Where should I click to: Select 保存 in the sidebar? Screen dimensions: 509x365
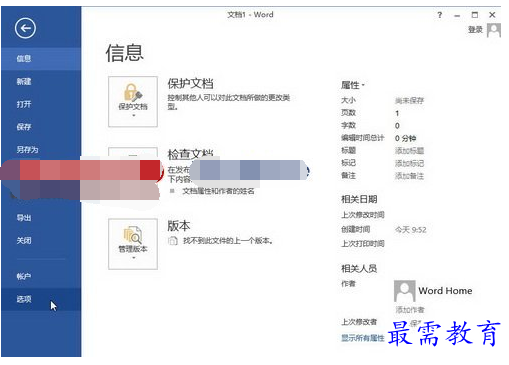tap(41, 127)
